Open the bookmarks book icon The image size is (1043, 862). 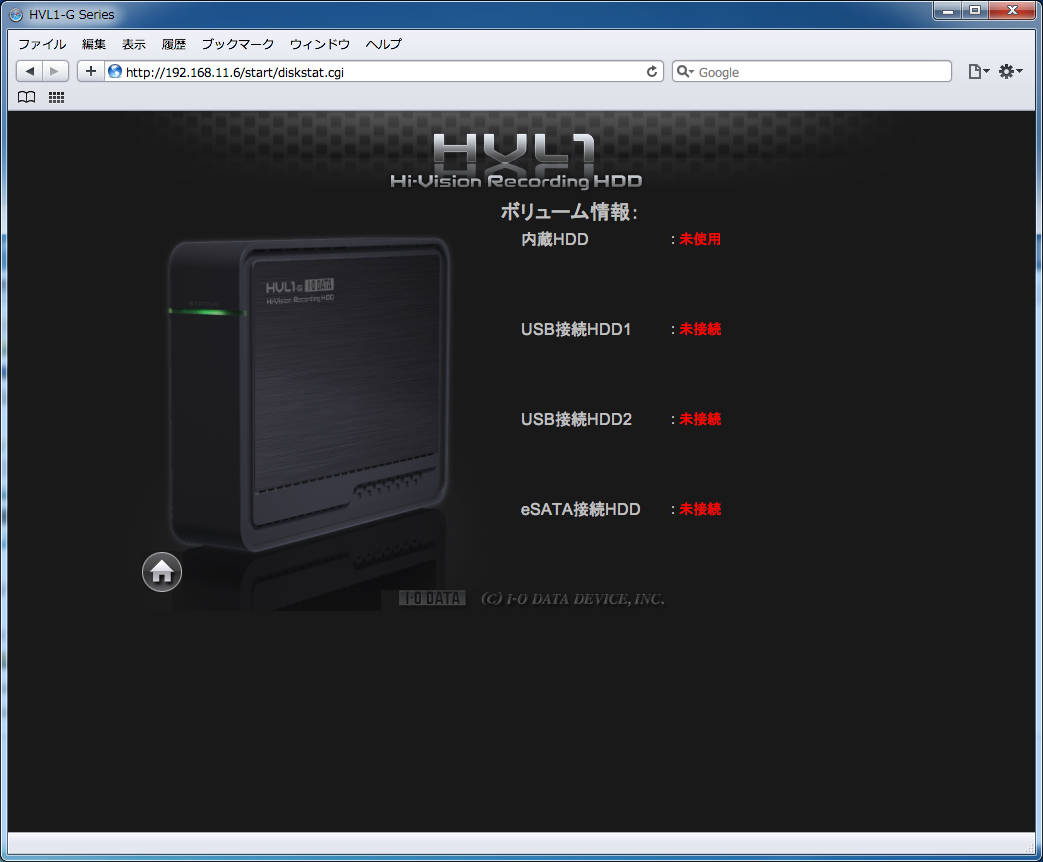(x=27, y=98)
